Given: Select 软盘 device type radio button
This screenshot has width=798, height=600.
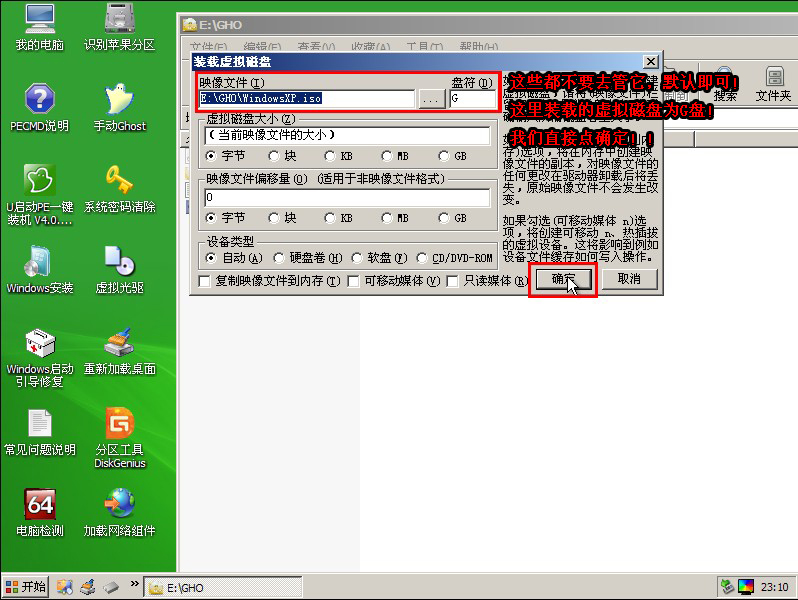Looking at the screenshot, I should (356, 258).
